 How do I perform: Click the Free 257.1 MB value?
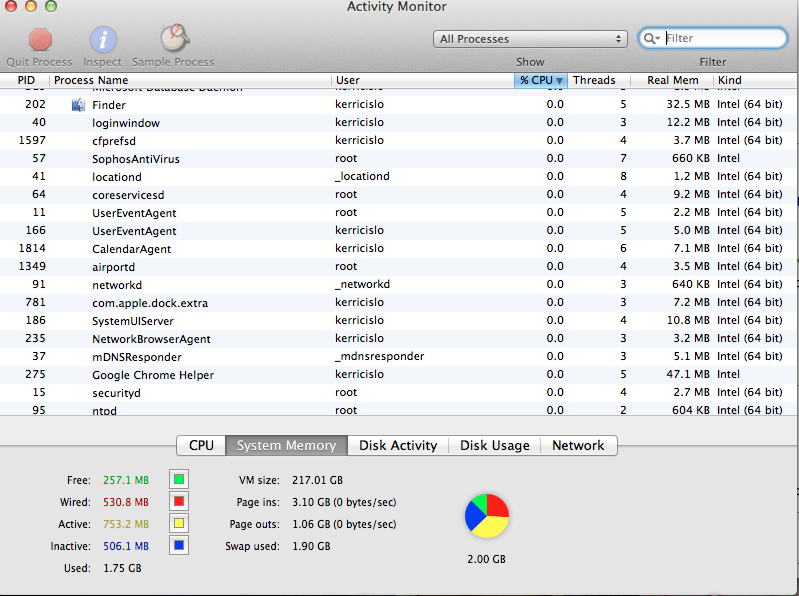point(126,480)
